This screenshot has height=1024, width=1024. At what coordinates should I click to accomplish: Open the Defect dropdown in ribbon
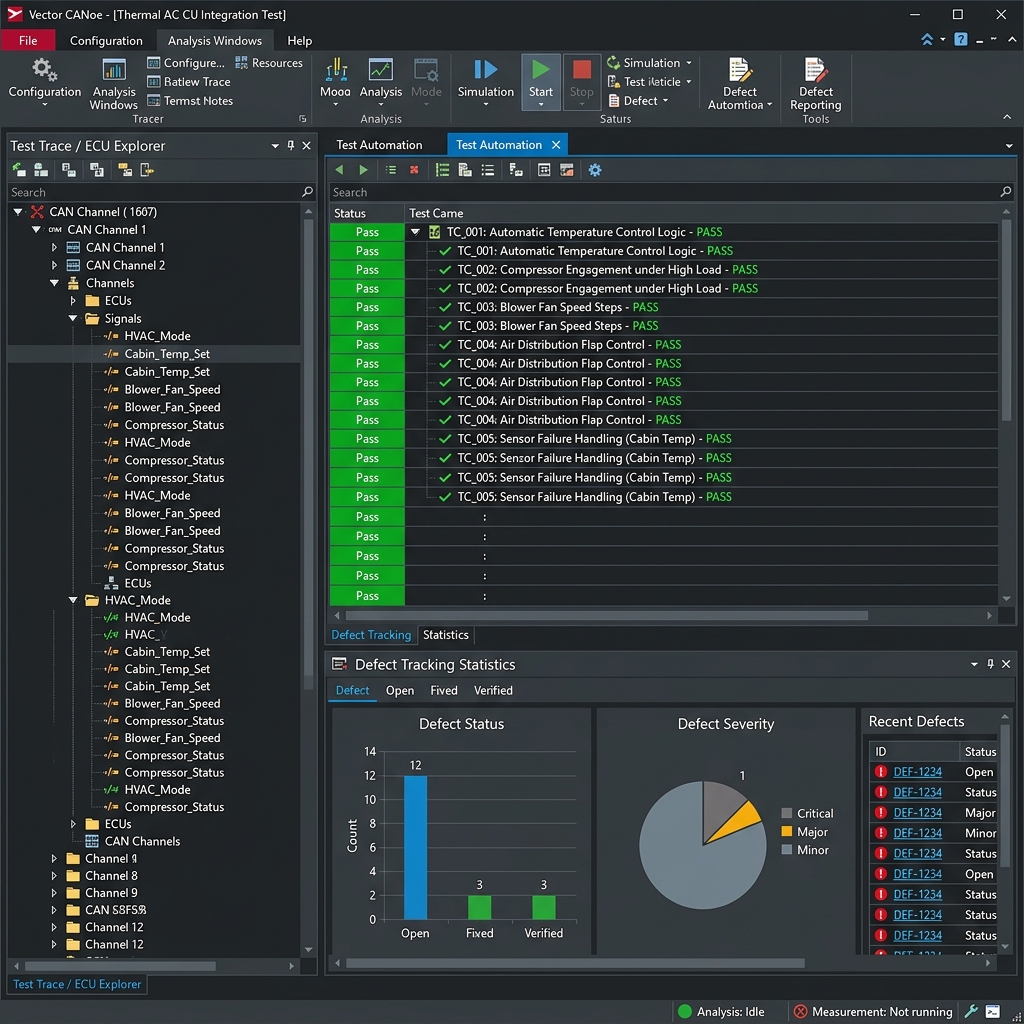pos(665,101)
